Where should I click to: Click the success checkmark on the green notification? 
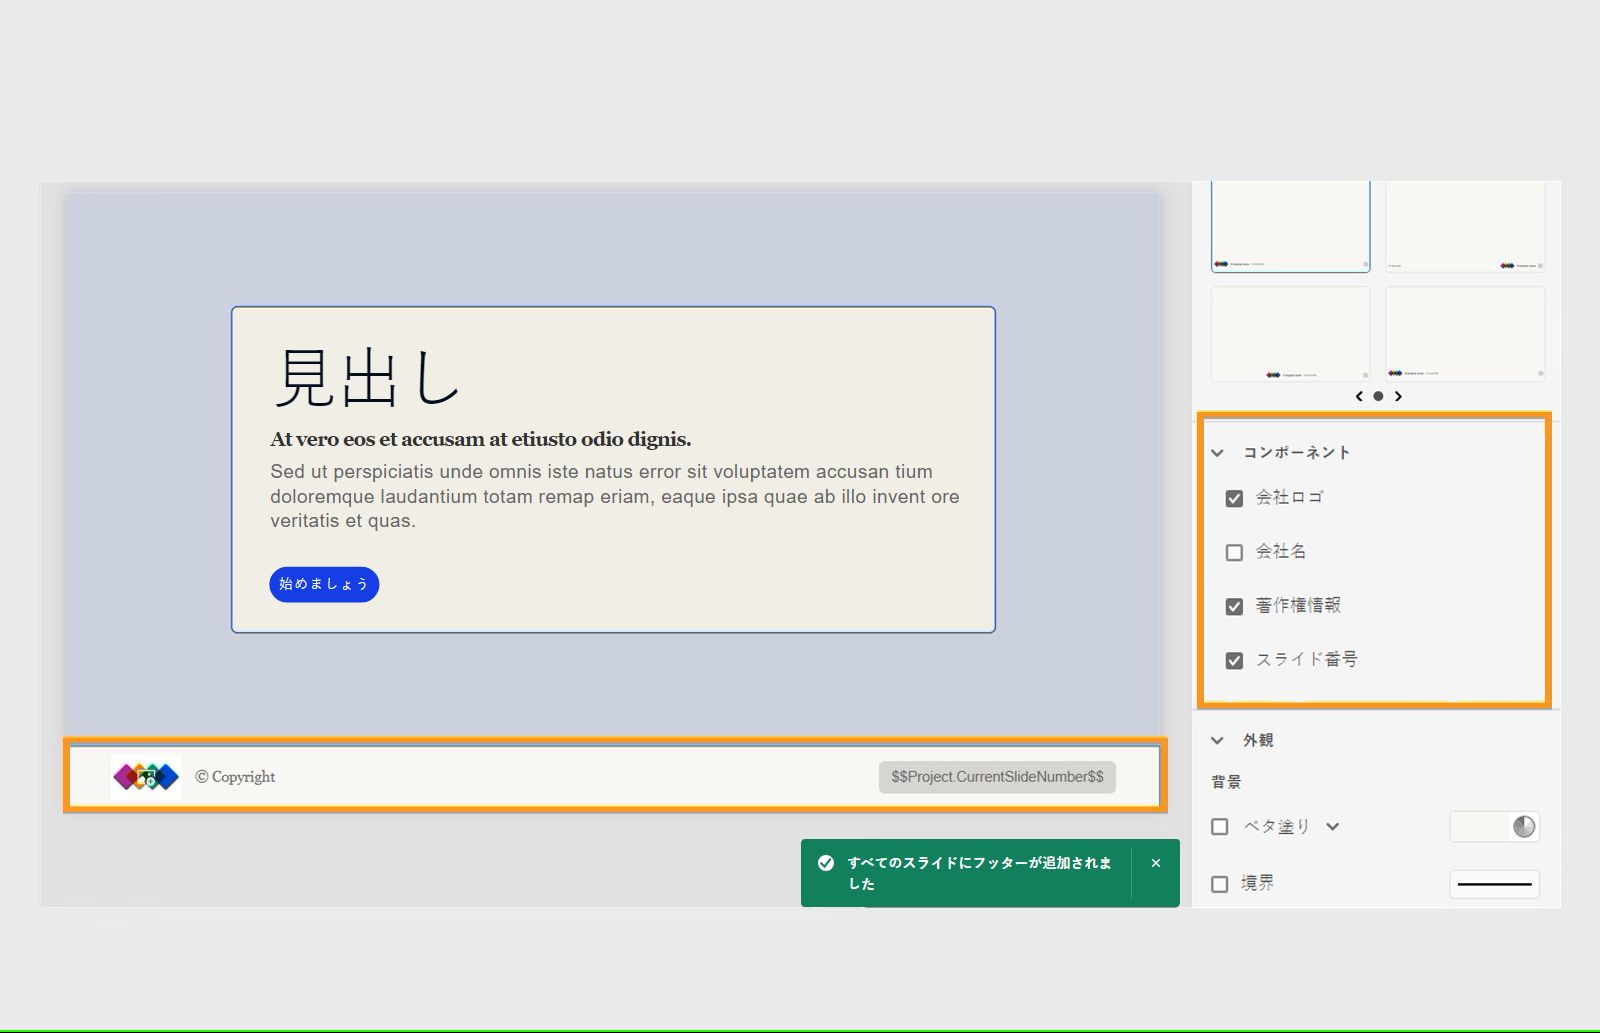coord(826,861)
